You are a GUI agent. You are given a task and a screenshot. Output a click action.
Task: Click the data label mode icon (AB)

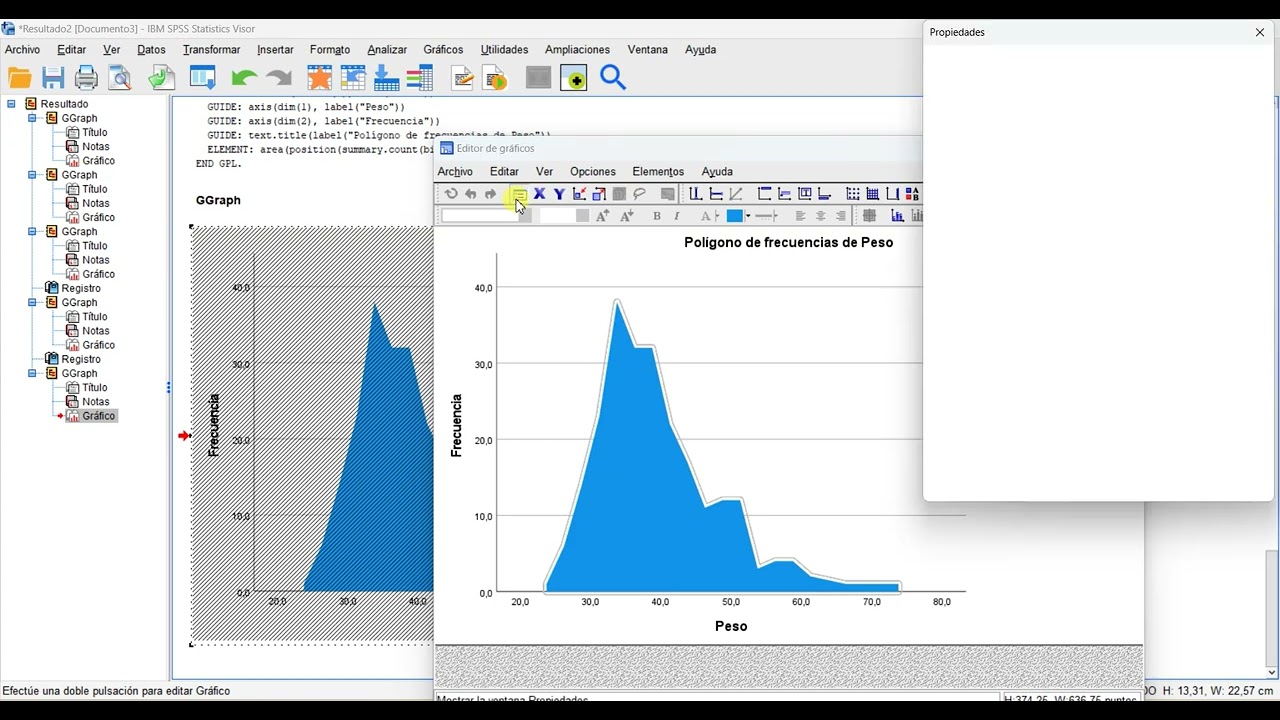pyautogui.click(x=912, y=194)
